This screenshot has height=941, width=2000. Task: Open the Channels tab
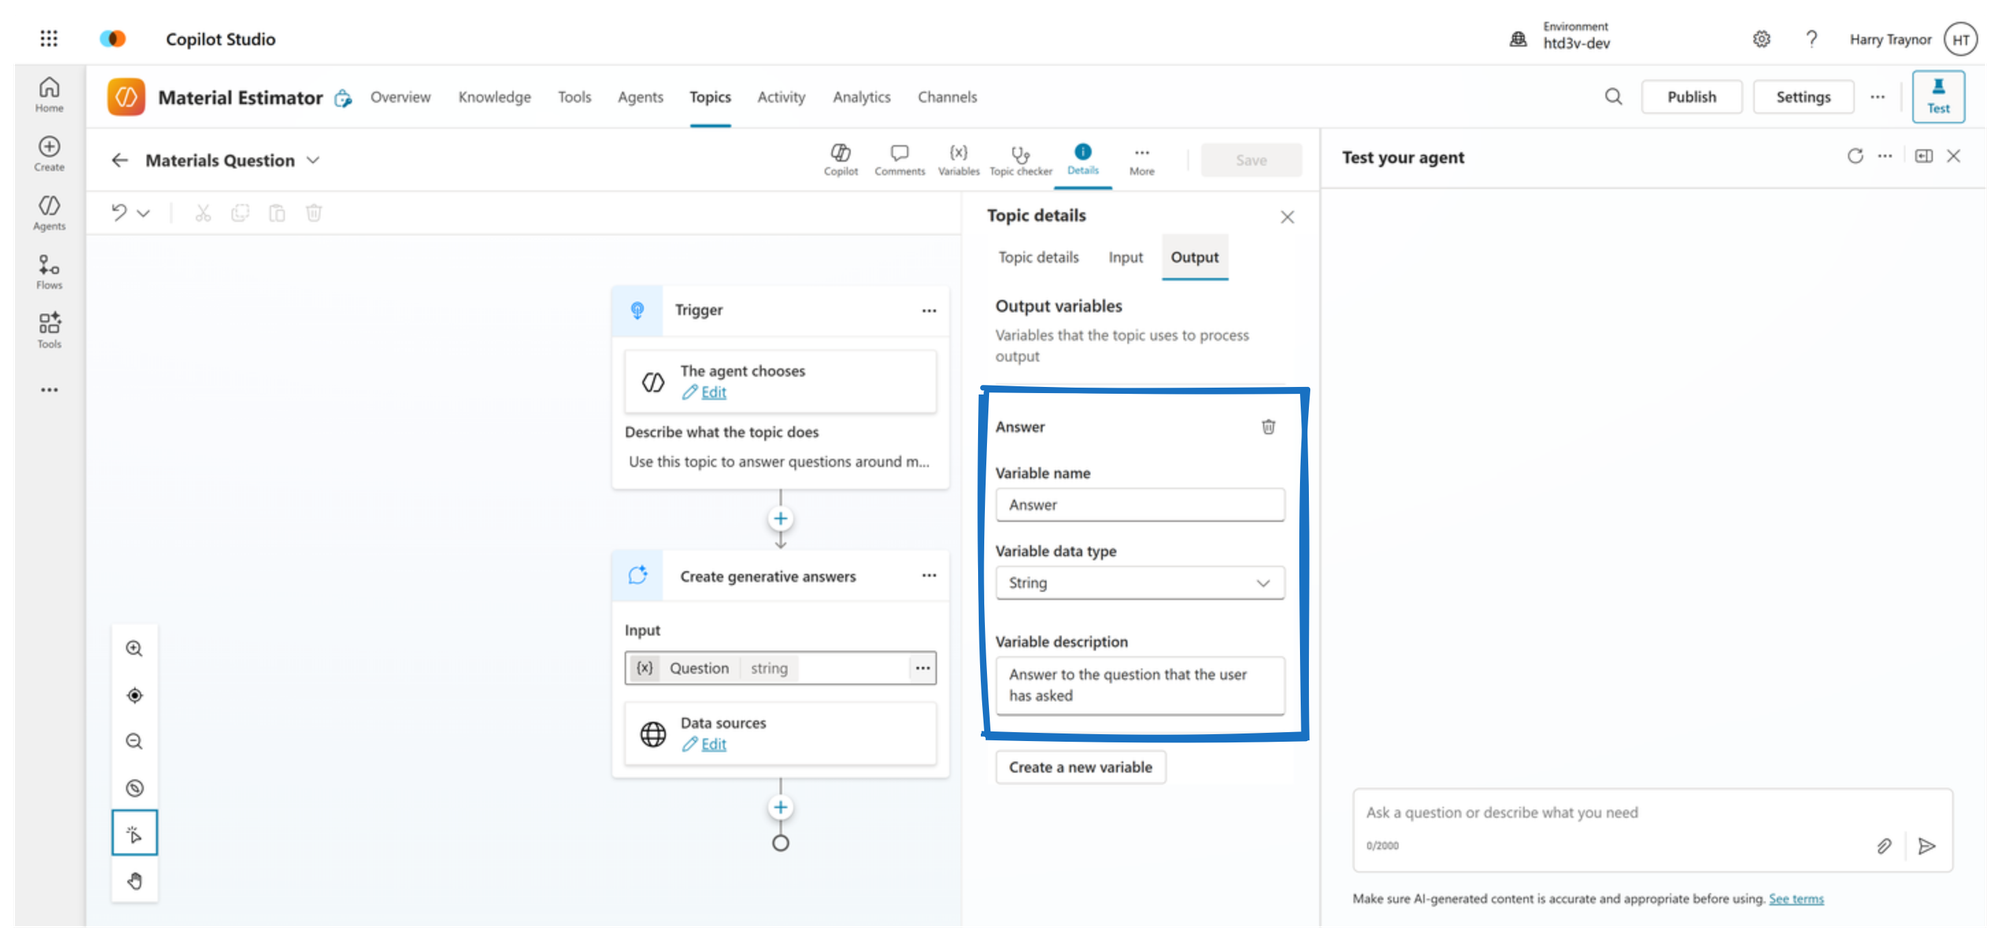(x=947, y=97)
